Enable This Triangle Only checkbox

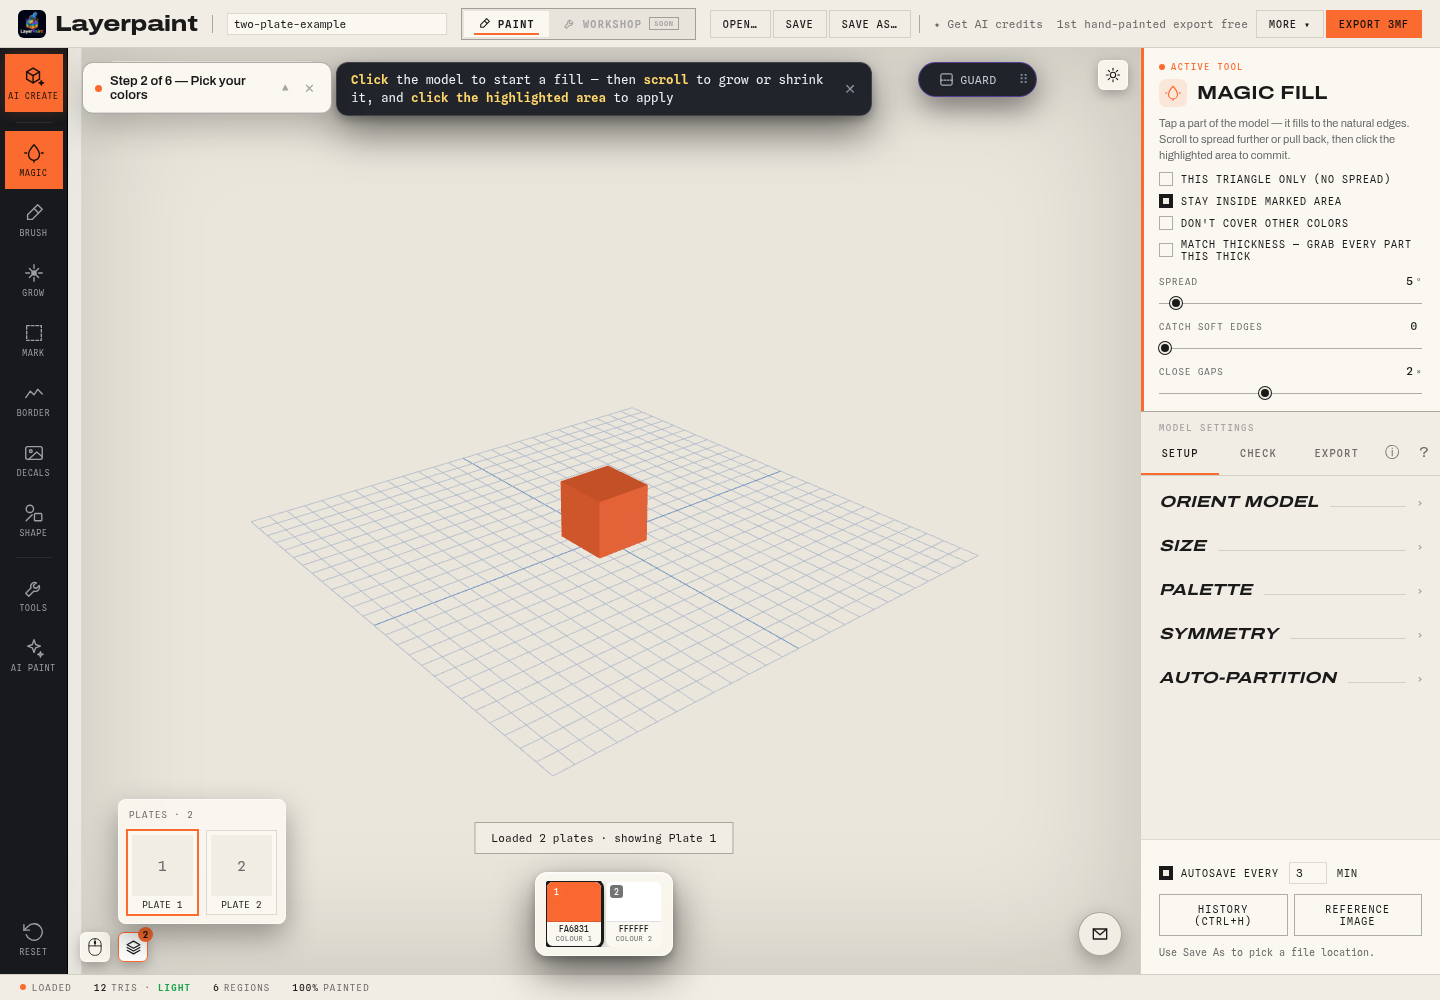[1166, 179]
